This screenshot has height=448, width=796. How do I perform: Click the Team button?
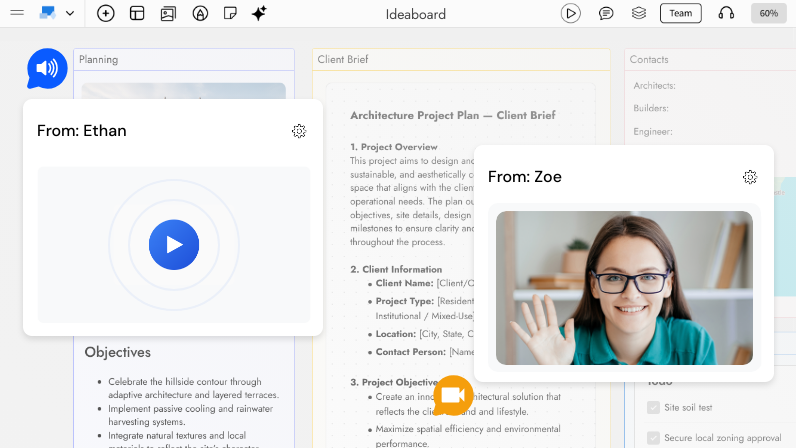point(681,13)
